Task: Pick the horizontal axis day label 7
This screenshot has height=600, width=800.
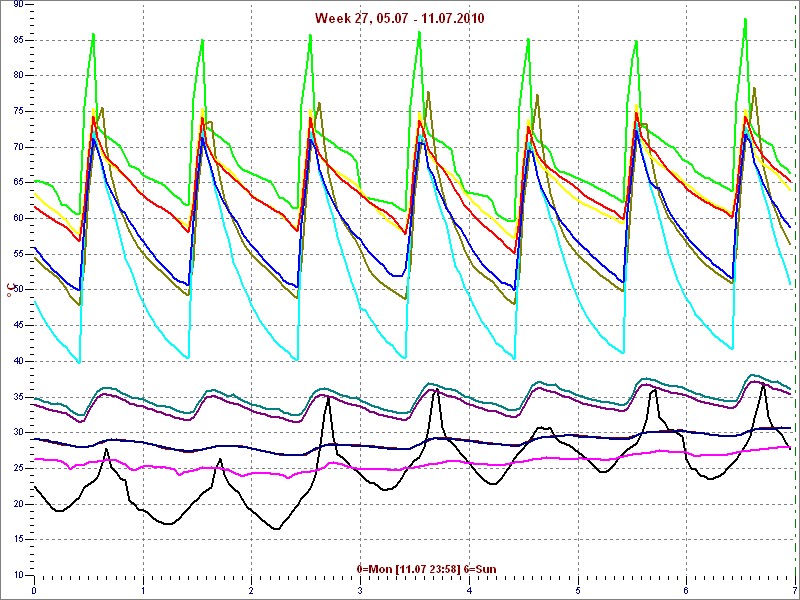Action: pyautogui.click(x=794, y=591)
